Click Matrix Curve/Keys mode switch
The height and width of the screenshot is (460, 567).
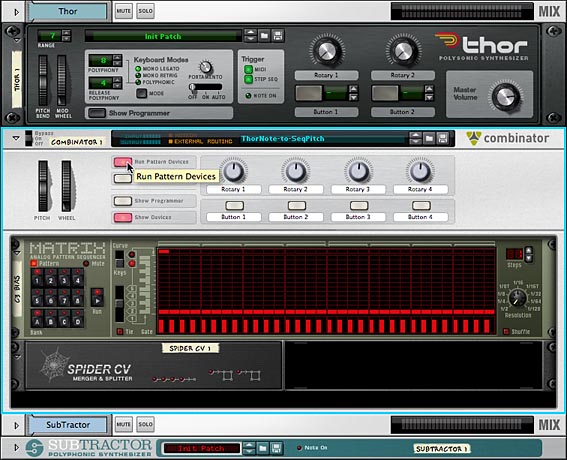tap(119, 259)
